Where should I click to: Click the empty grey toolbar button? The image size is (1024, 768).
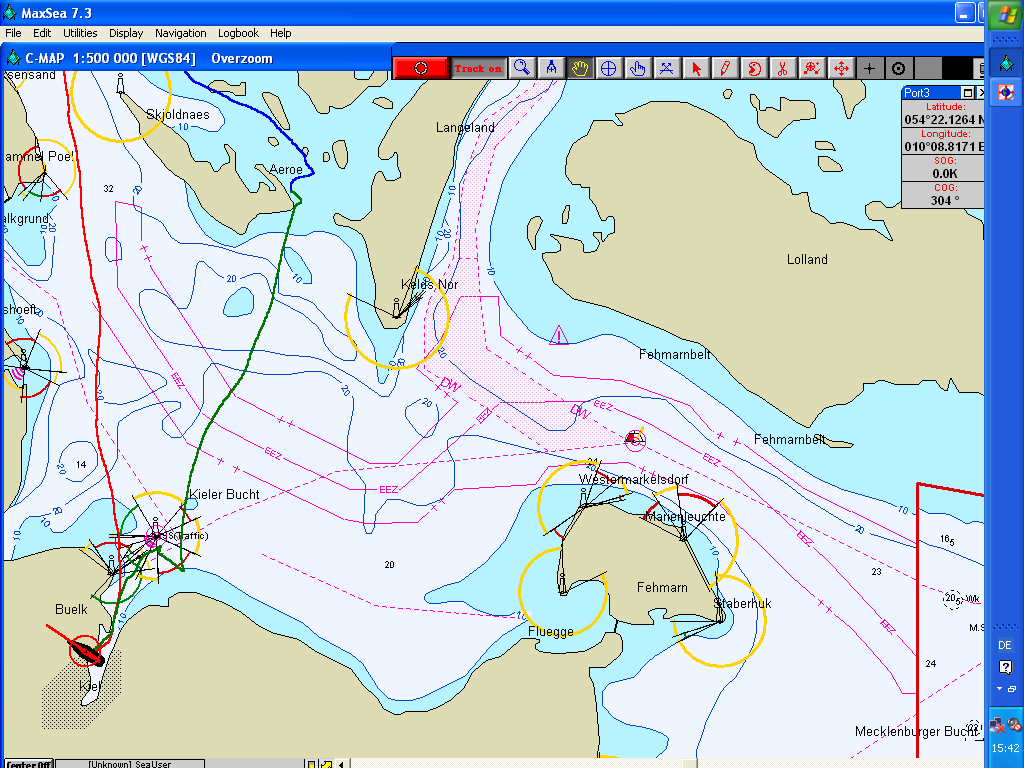928,68
